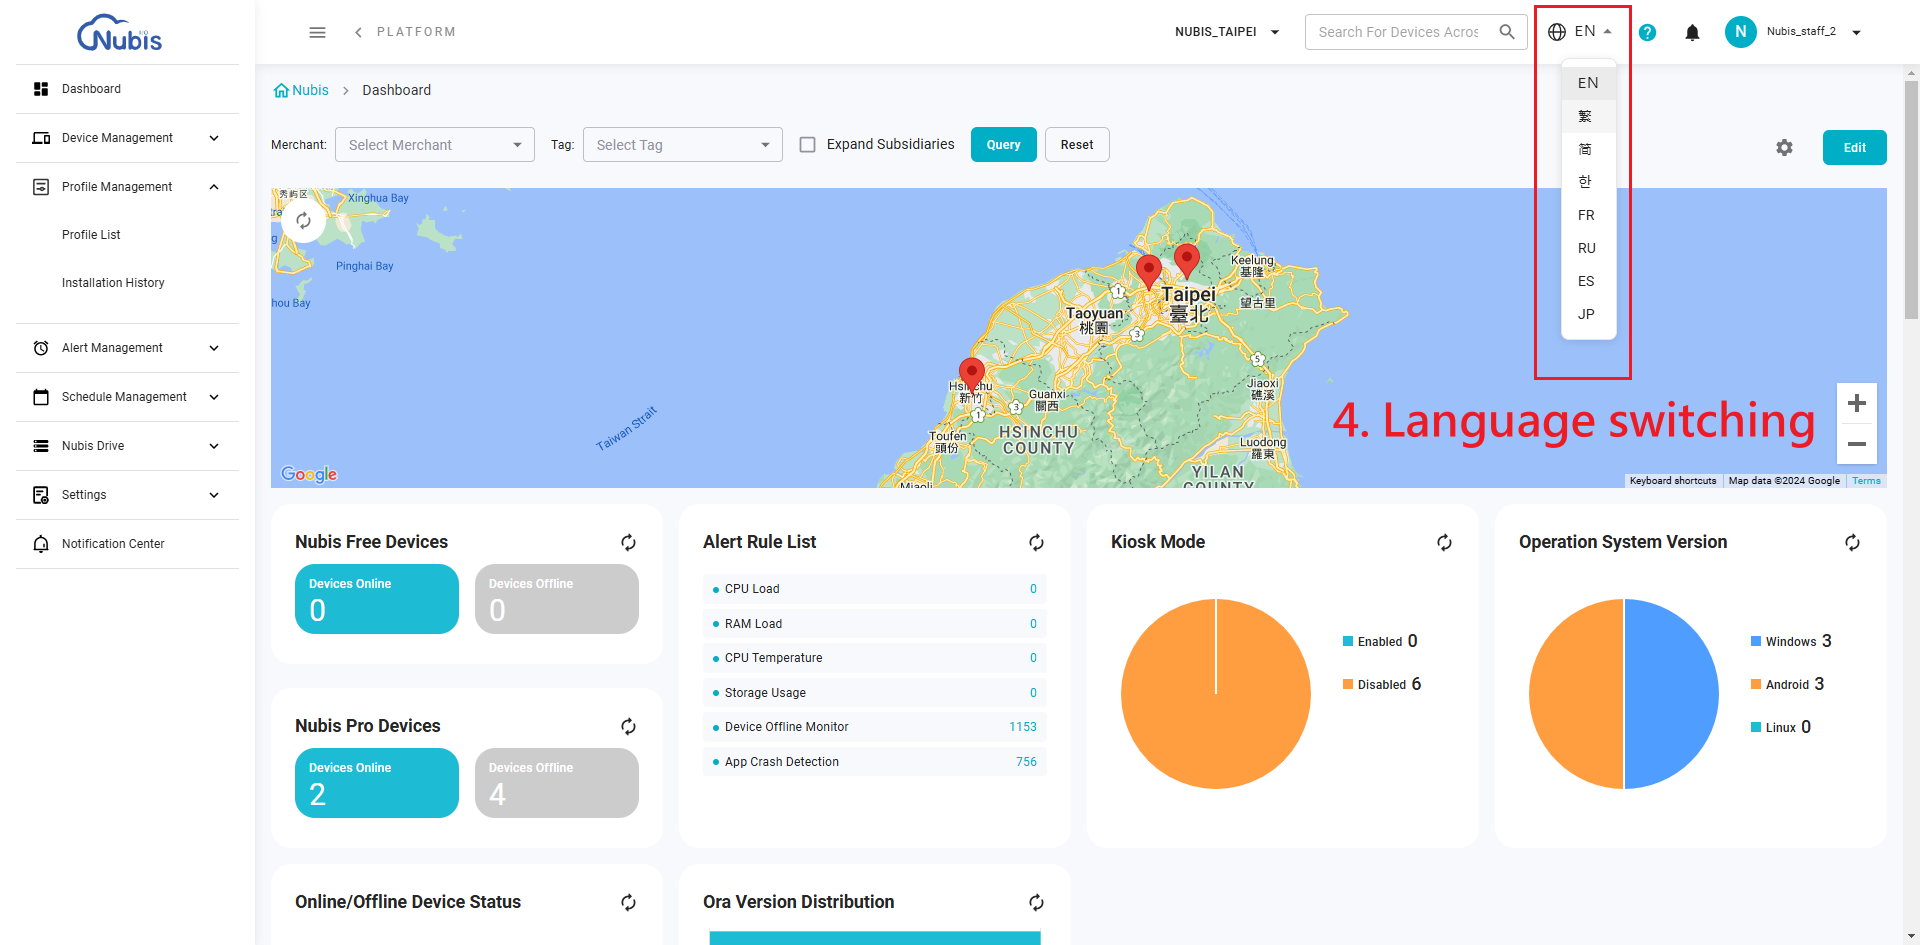The image size is (1920, 945).
Task: Select EN in language list
Action: [x=1588, y=83]
